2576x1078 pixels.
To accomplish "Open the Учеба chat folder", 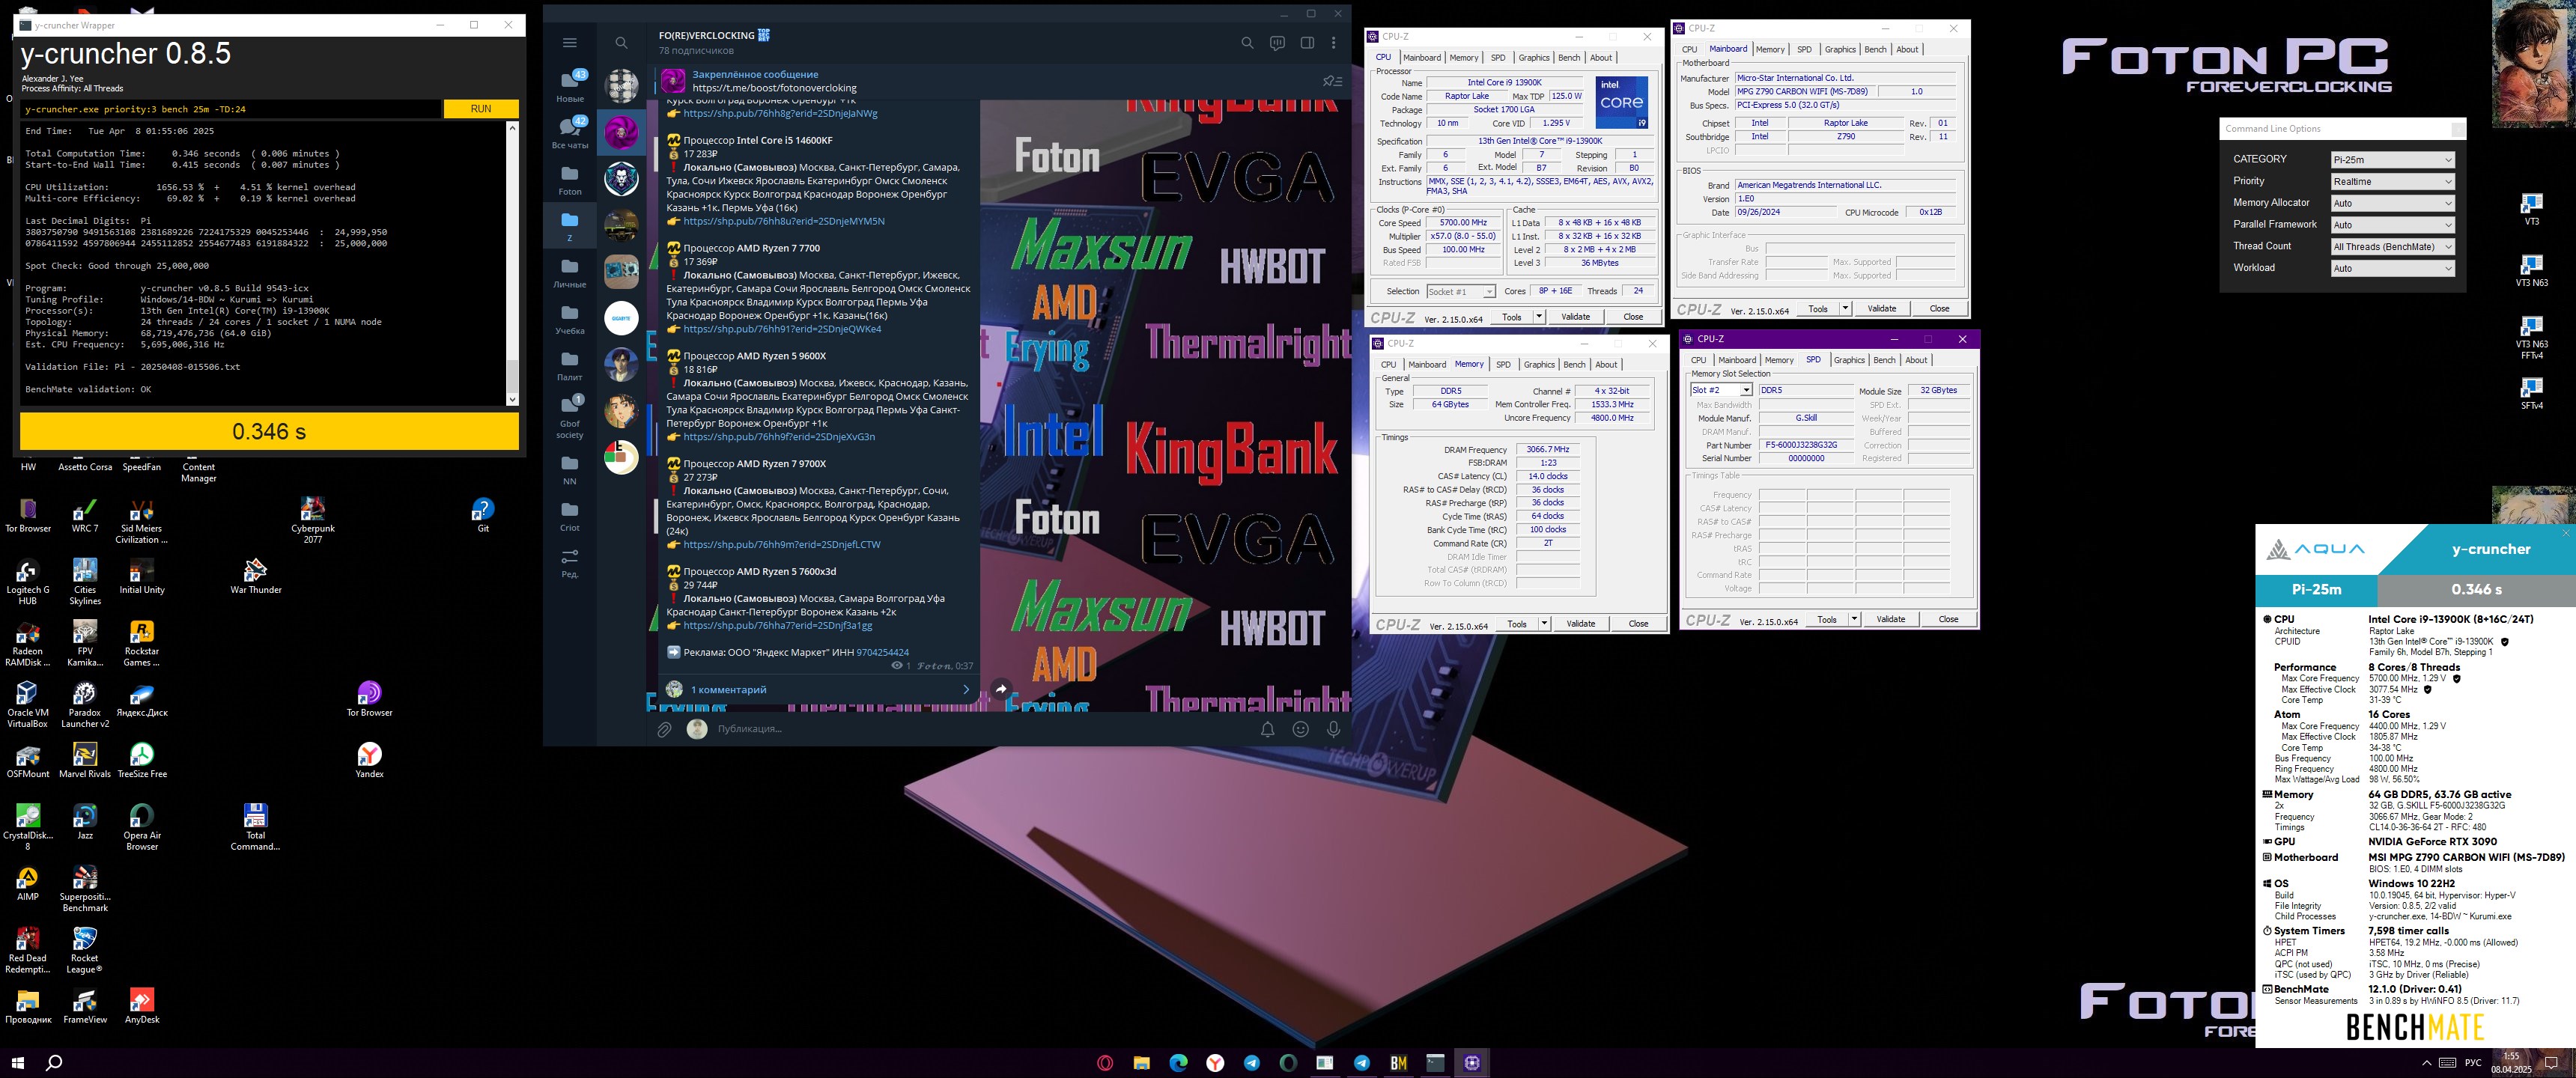I will coord(570,319).
